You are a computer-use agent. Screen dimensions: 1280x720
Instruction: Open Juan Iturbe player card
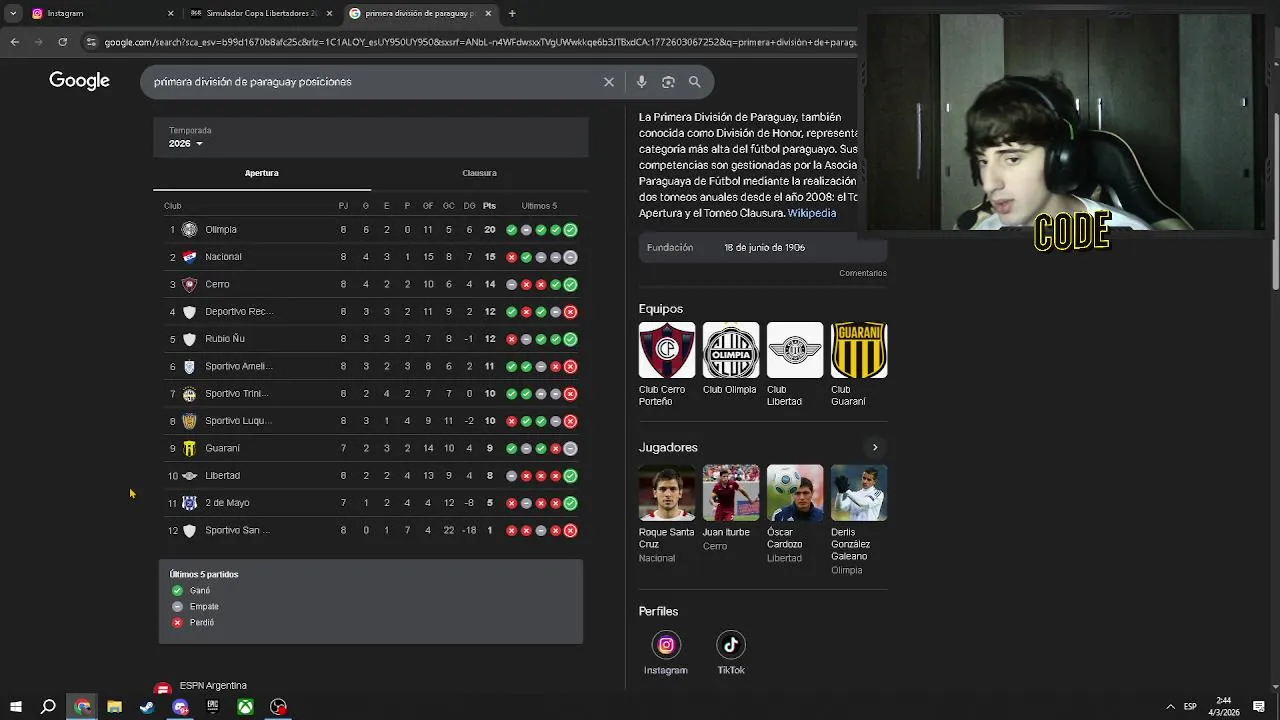[730, 508]
